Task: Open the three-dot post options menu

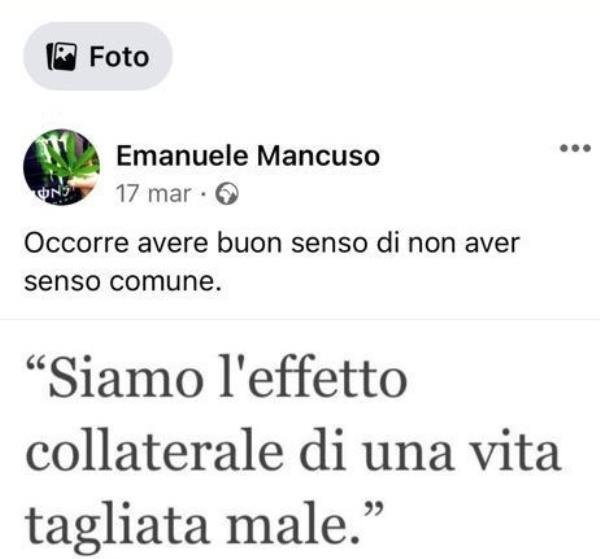Action: click(x=575, y=148)
